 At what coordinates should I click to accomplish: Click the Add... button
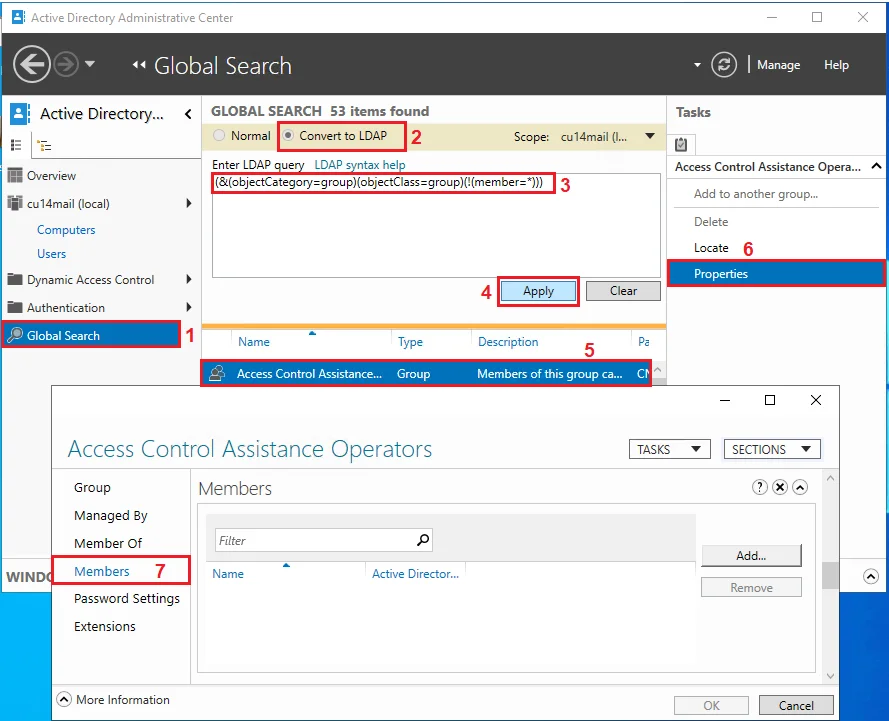(751, 555)
